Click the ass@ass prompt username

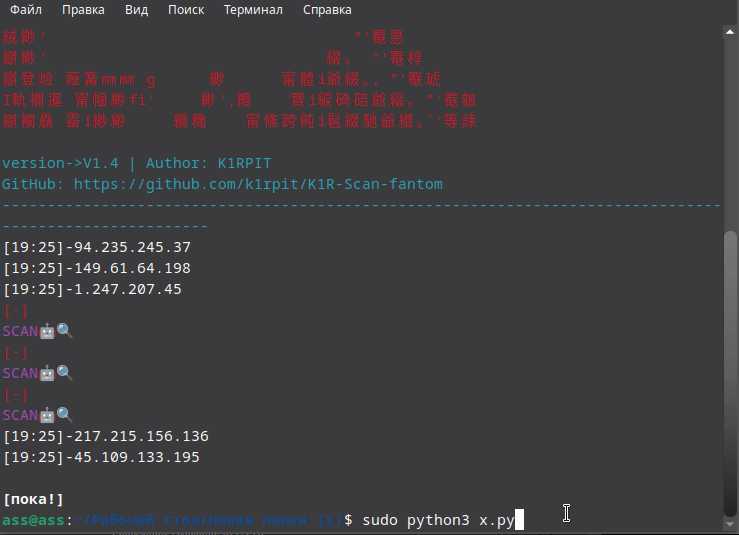coord(33,520)
